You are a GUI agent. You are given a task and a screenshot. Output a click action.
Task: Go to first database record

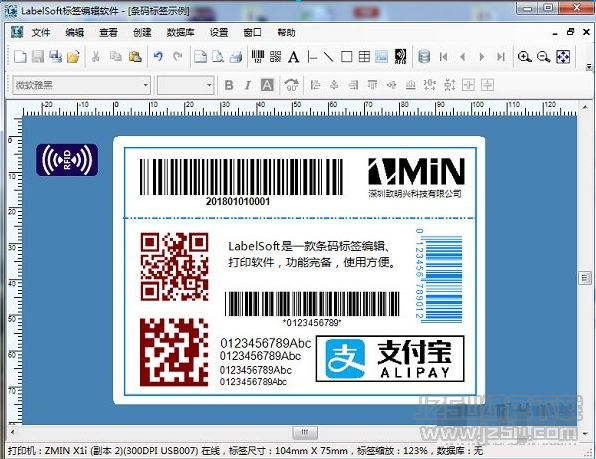443,57
